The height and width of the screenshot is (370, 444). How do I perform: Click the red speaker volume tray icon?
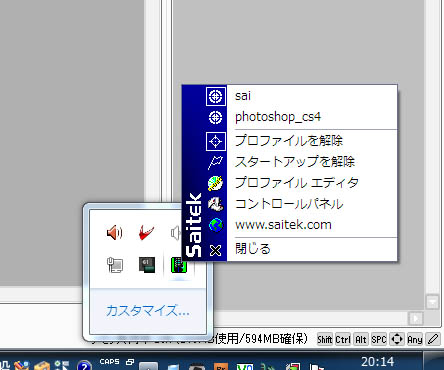click(114, 233)
